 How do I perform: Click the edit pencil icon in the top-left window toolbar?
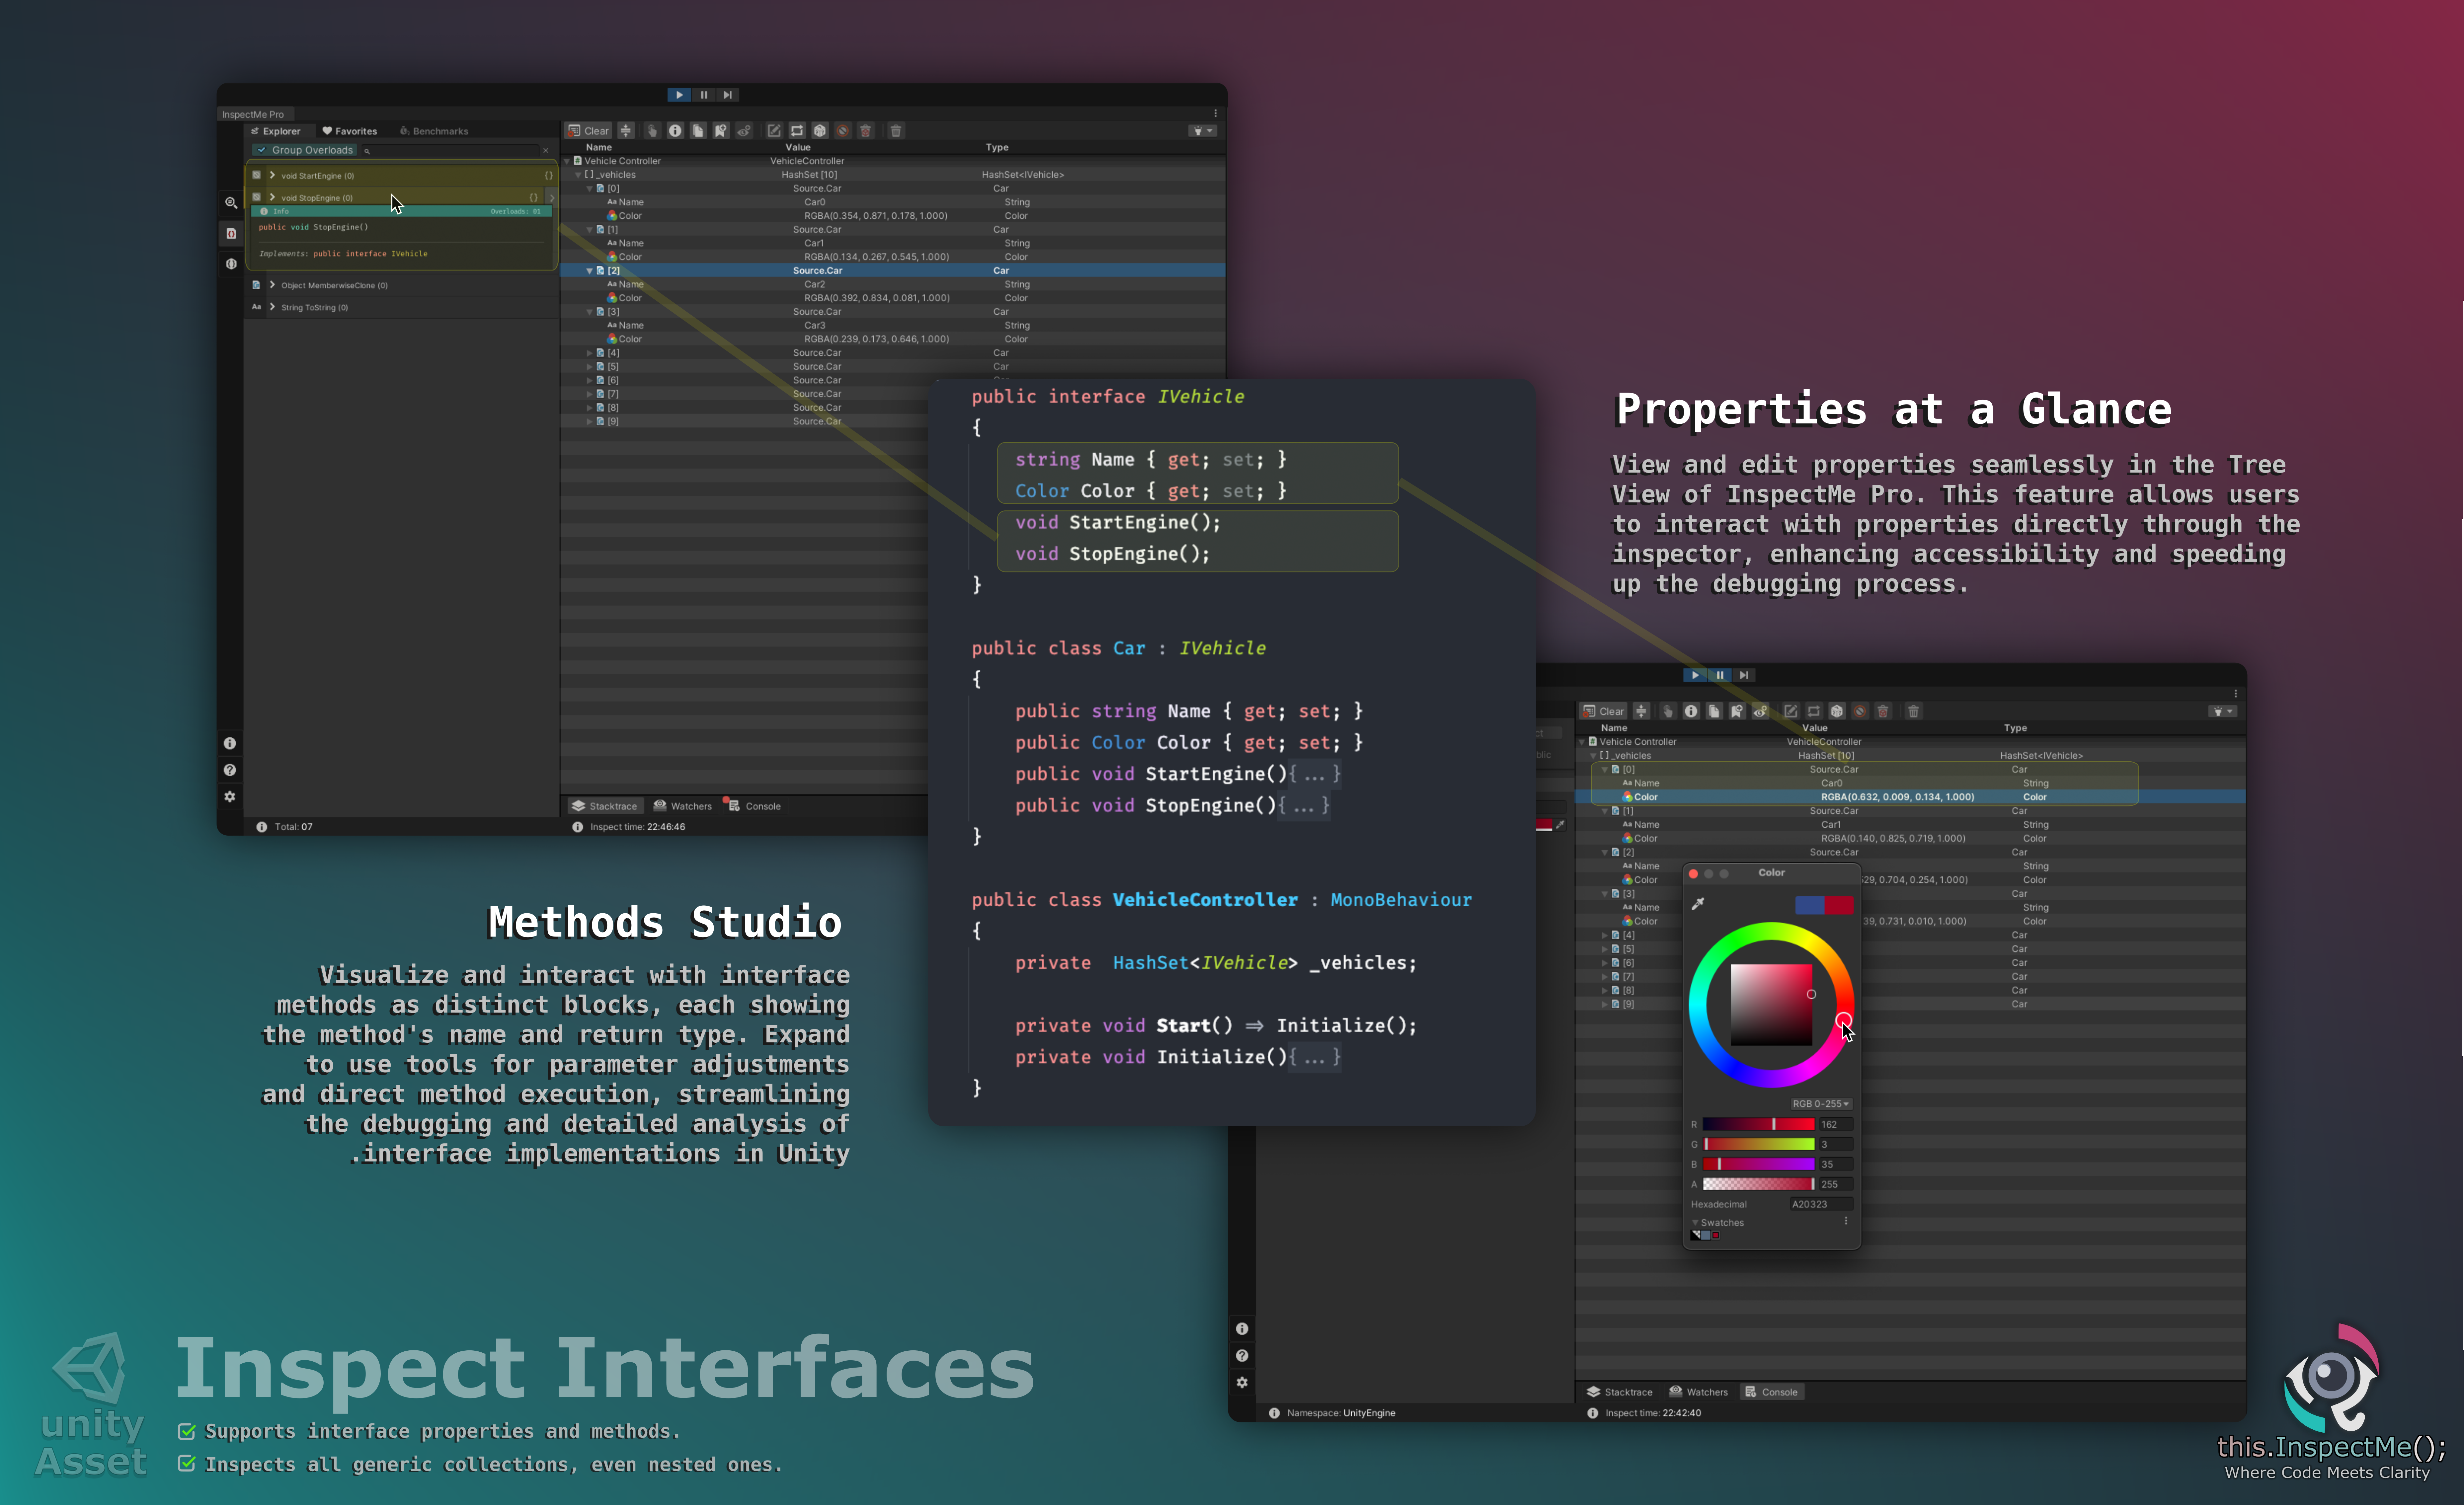774,131
